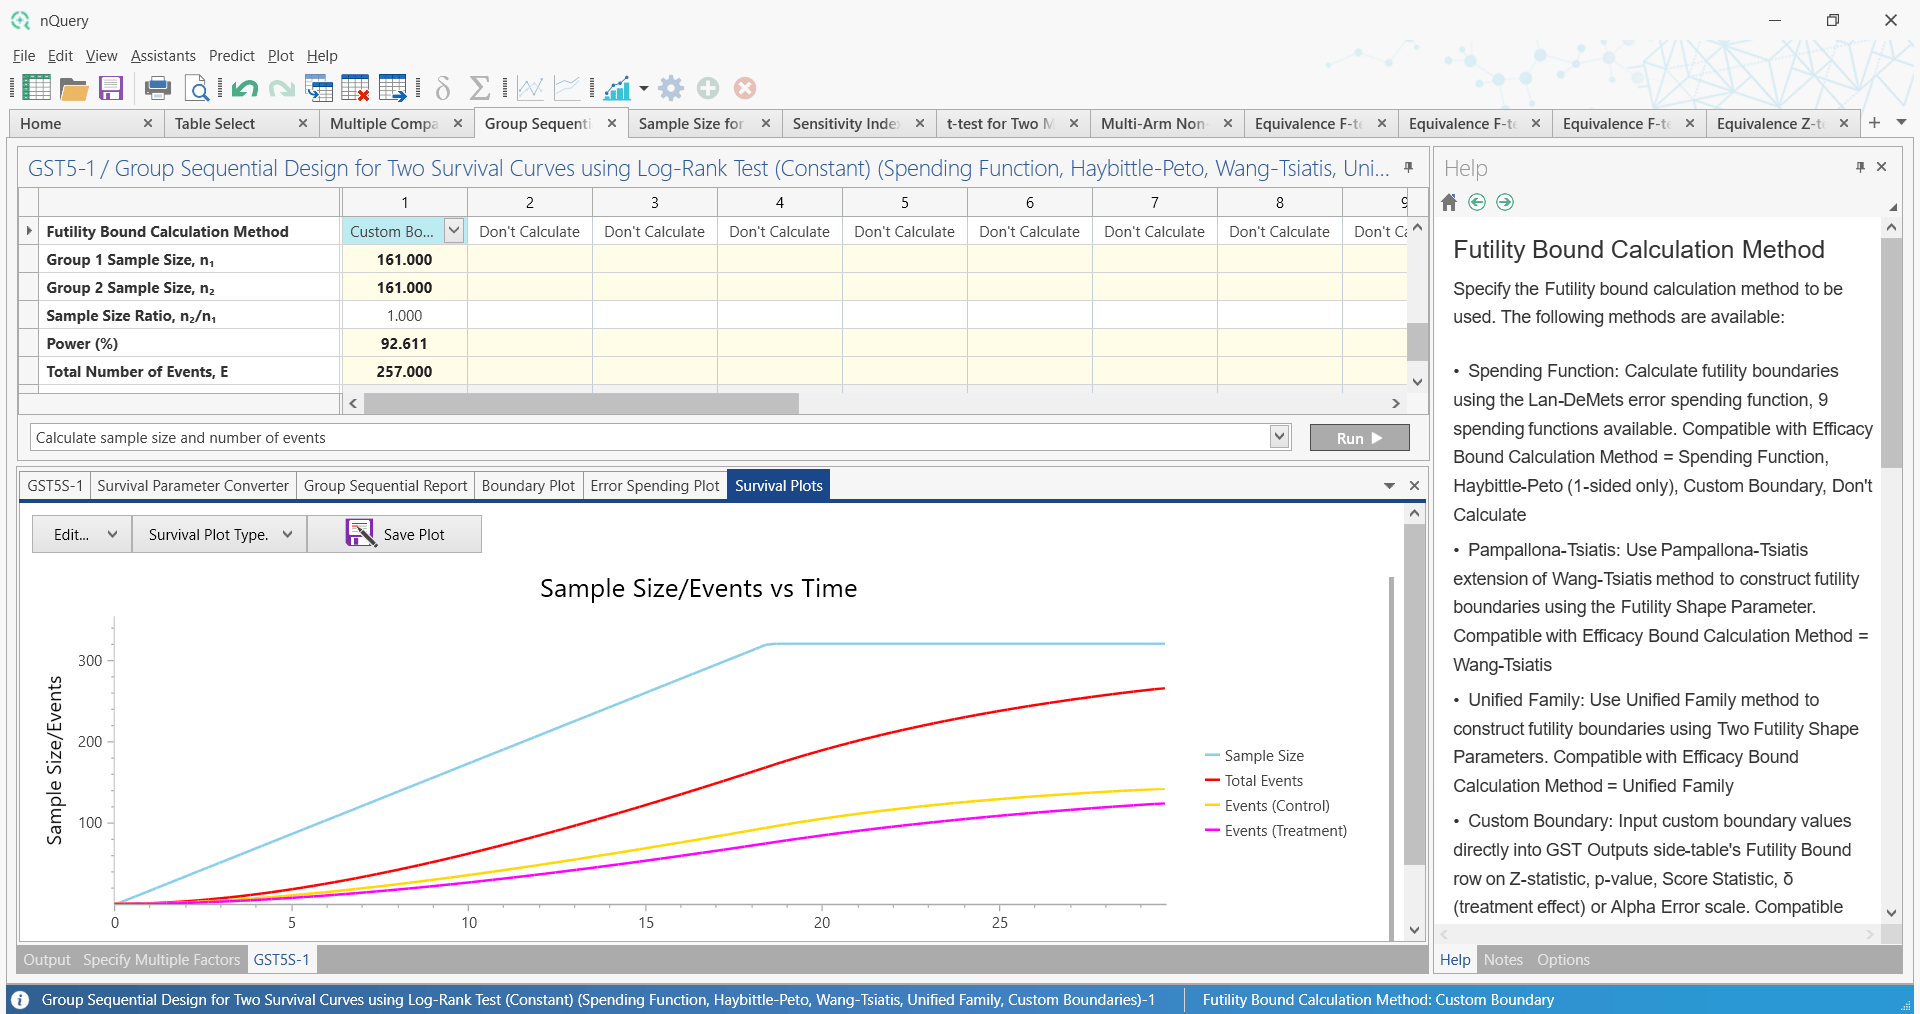
Task: Click the red X circle toolbar icon
Action: point(745,88)
